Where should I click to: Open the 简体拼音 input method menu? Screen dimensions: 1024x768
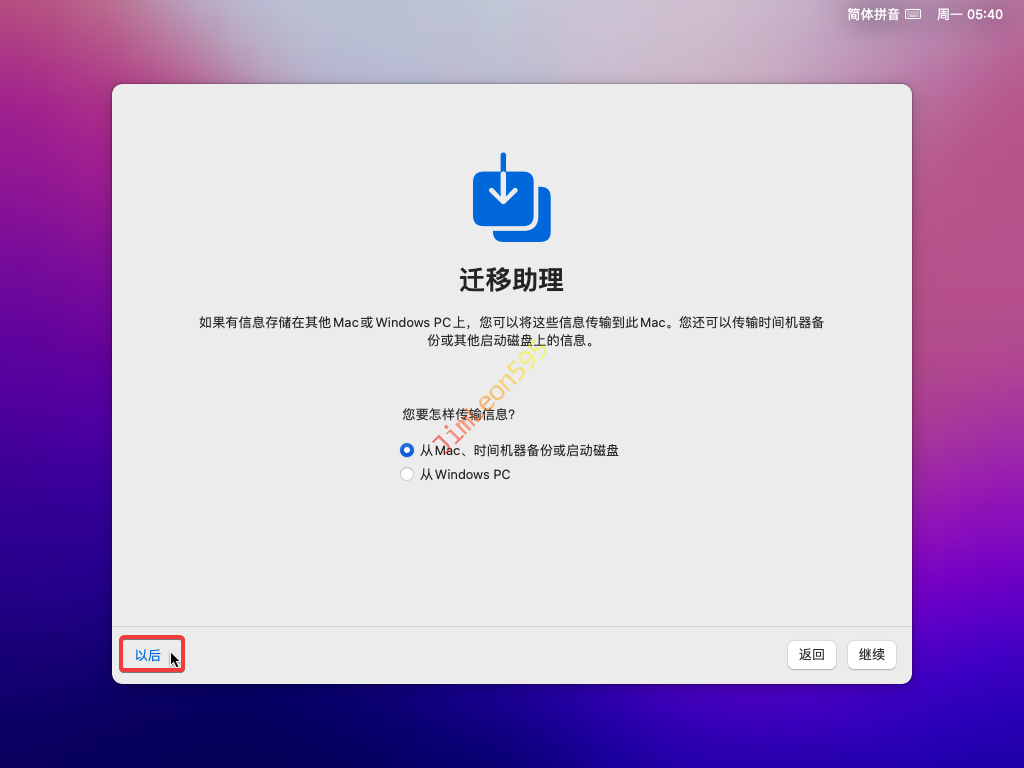[873, 14]
